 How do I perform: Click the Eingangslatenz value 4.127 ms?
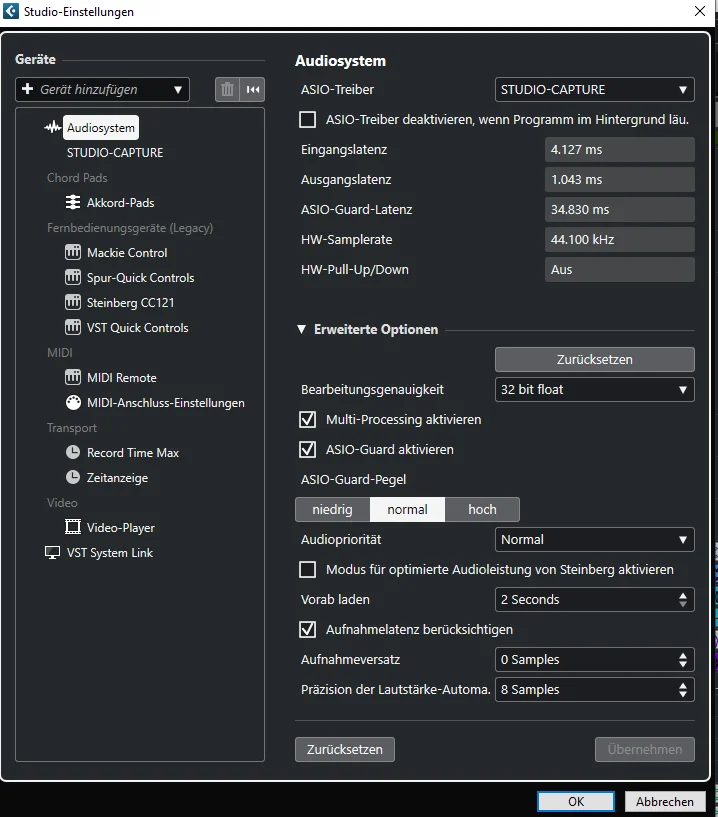620,150
